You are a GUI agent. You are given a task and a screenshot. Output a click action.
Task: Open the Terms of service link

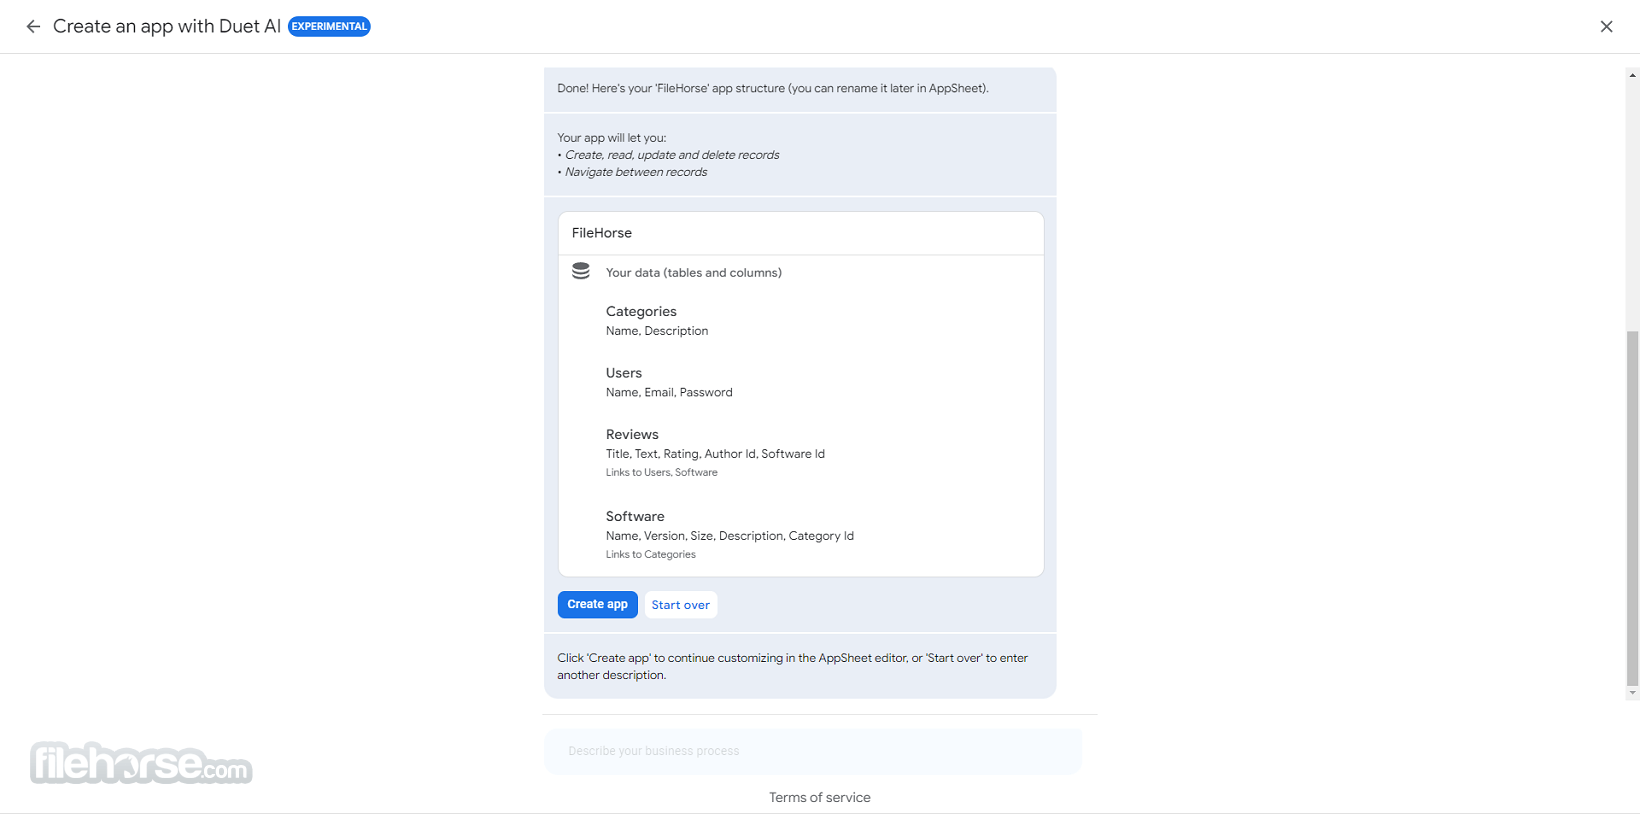point(820,797)
